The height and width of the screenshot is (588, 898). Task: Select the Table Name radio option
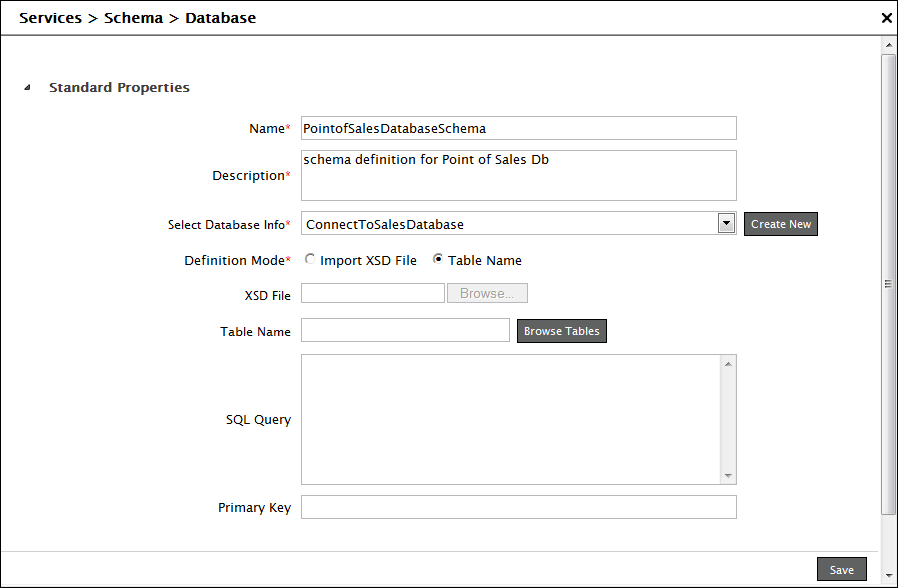pos(438,259)
